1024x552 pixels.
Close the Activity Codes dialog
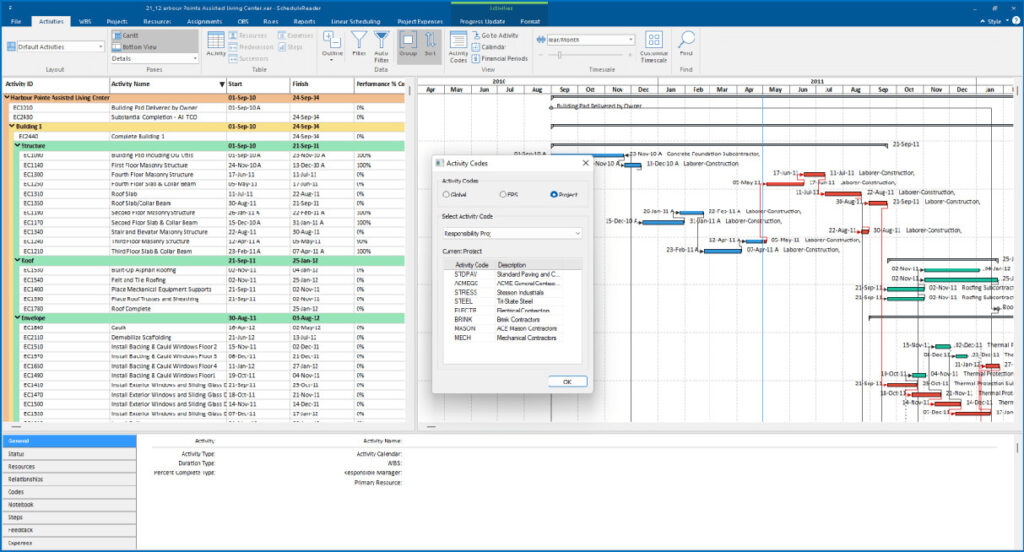click(585, 163)
